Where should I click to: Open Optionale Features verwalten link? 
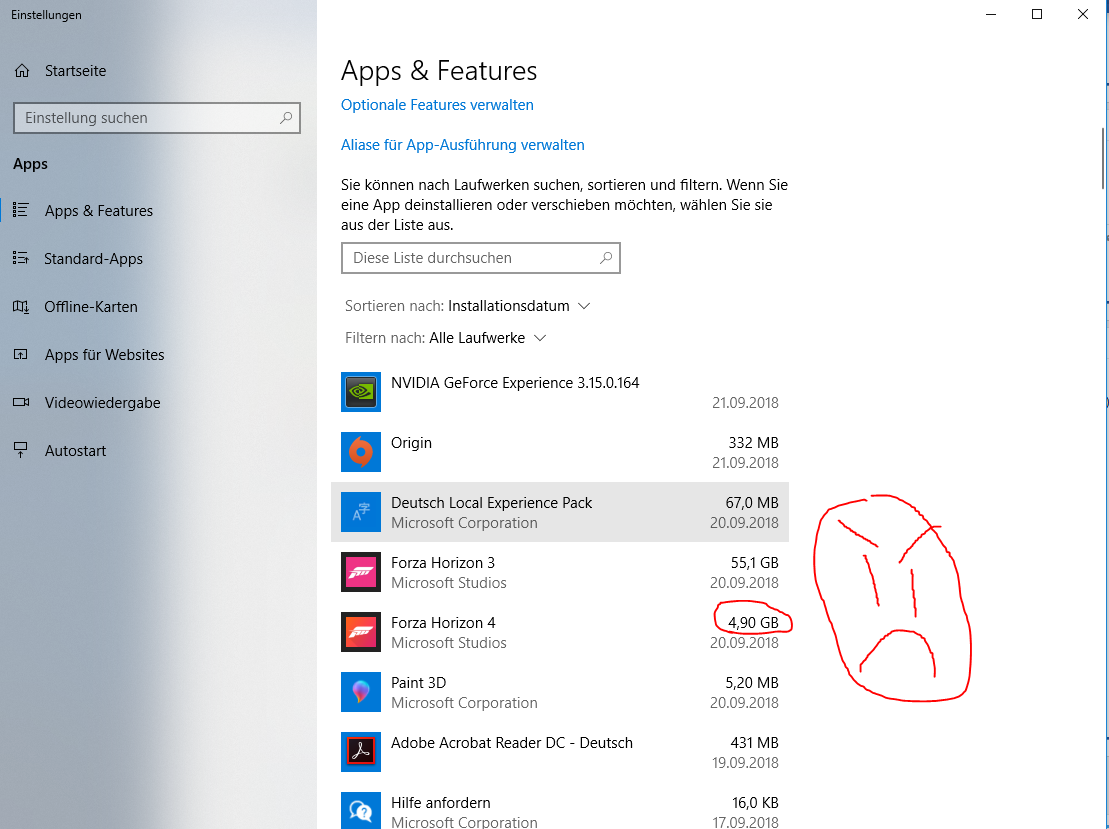(437, 105)
